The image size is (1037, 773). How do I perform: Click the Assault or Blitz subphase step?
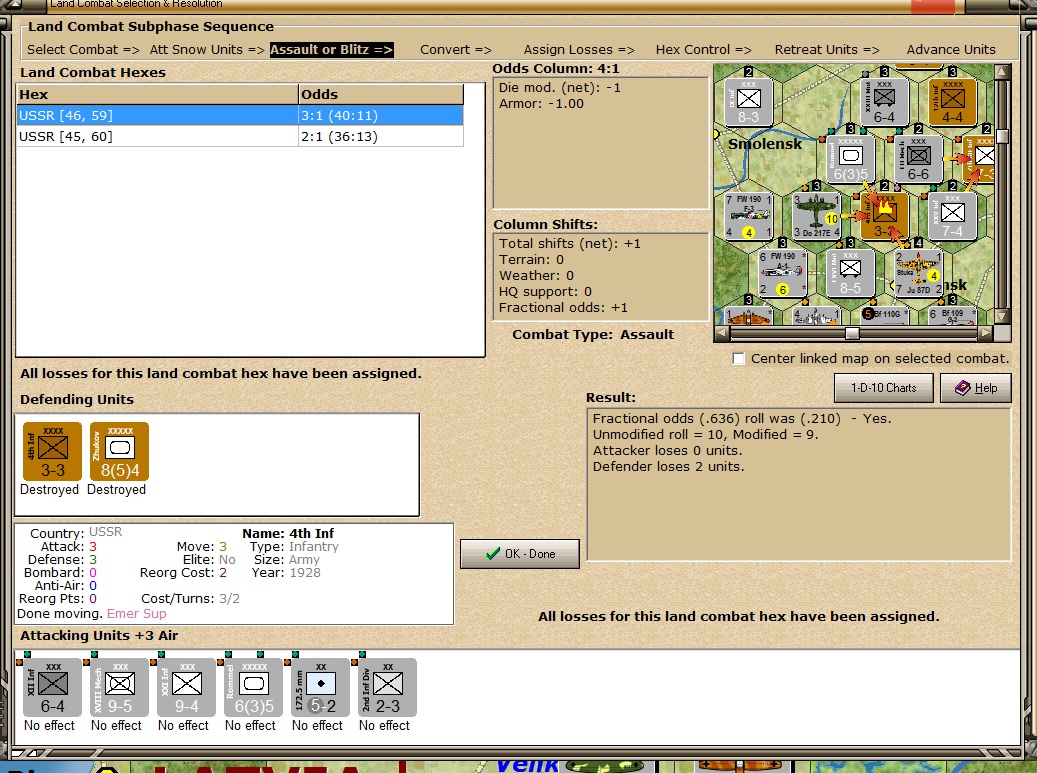click(331, 50)
